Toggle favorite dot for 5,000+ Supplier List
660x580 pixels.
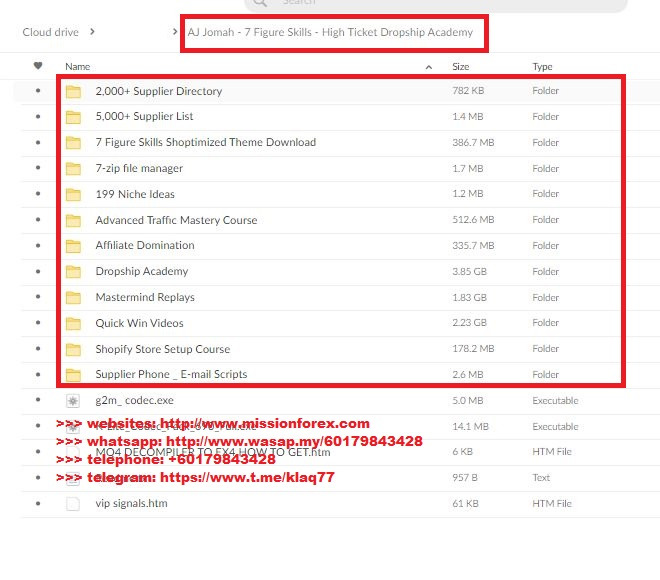pos(38,117)
